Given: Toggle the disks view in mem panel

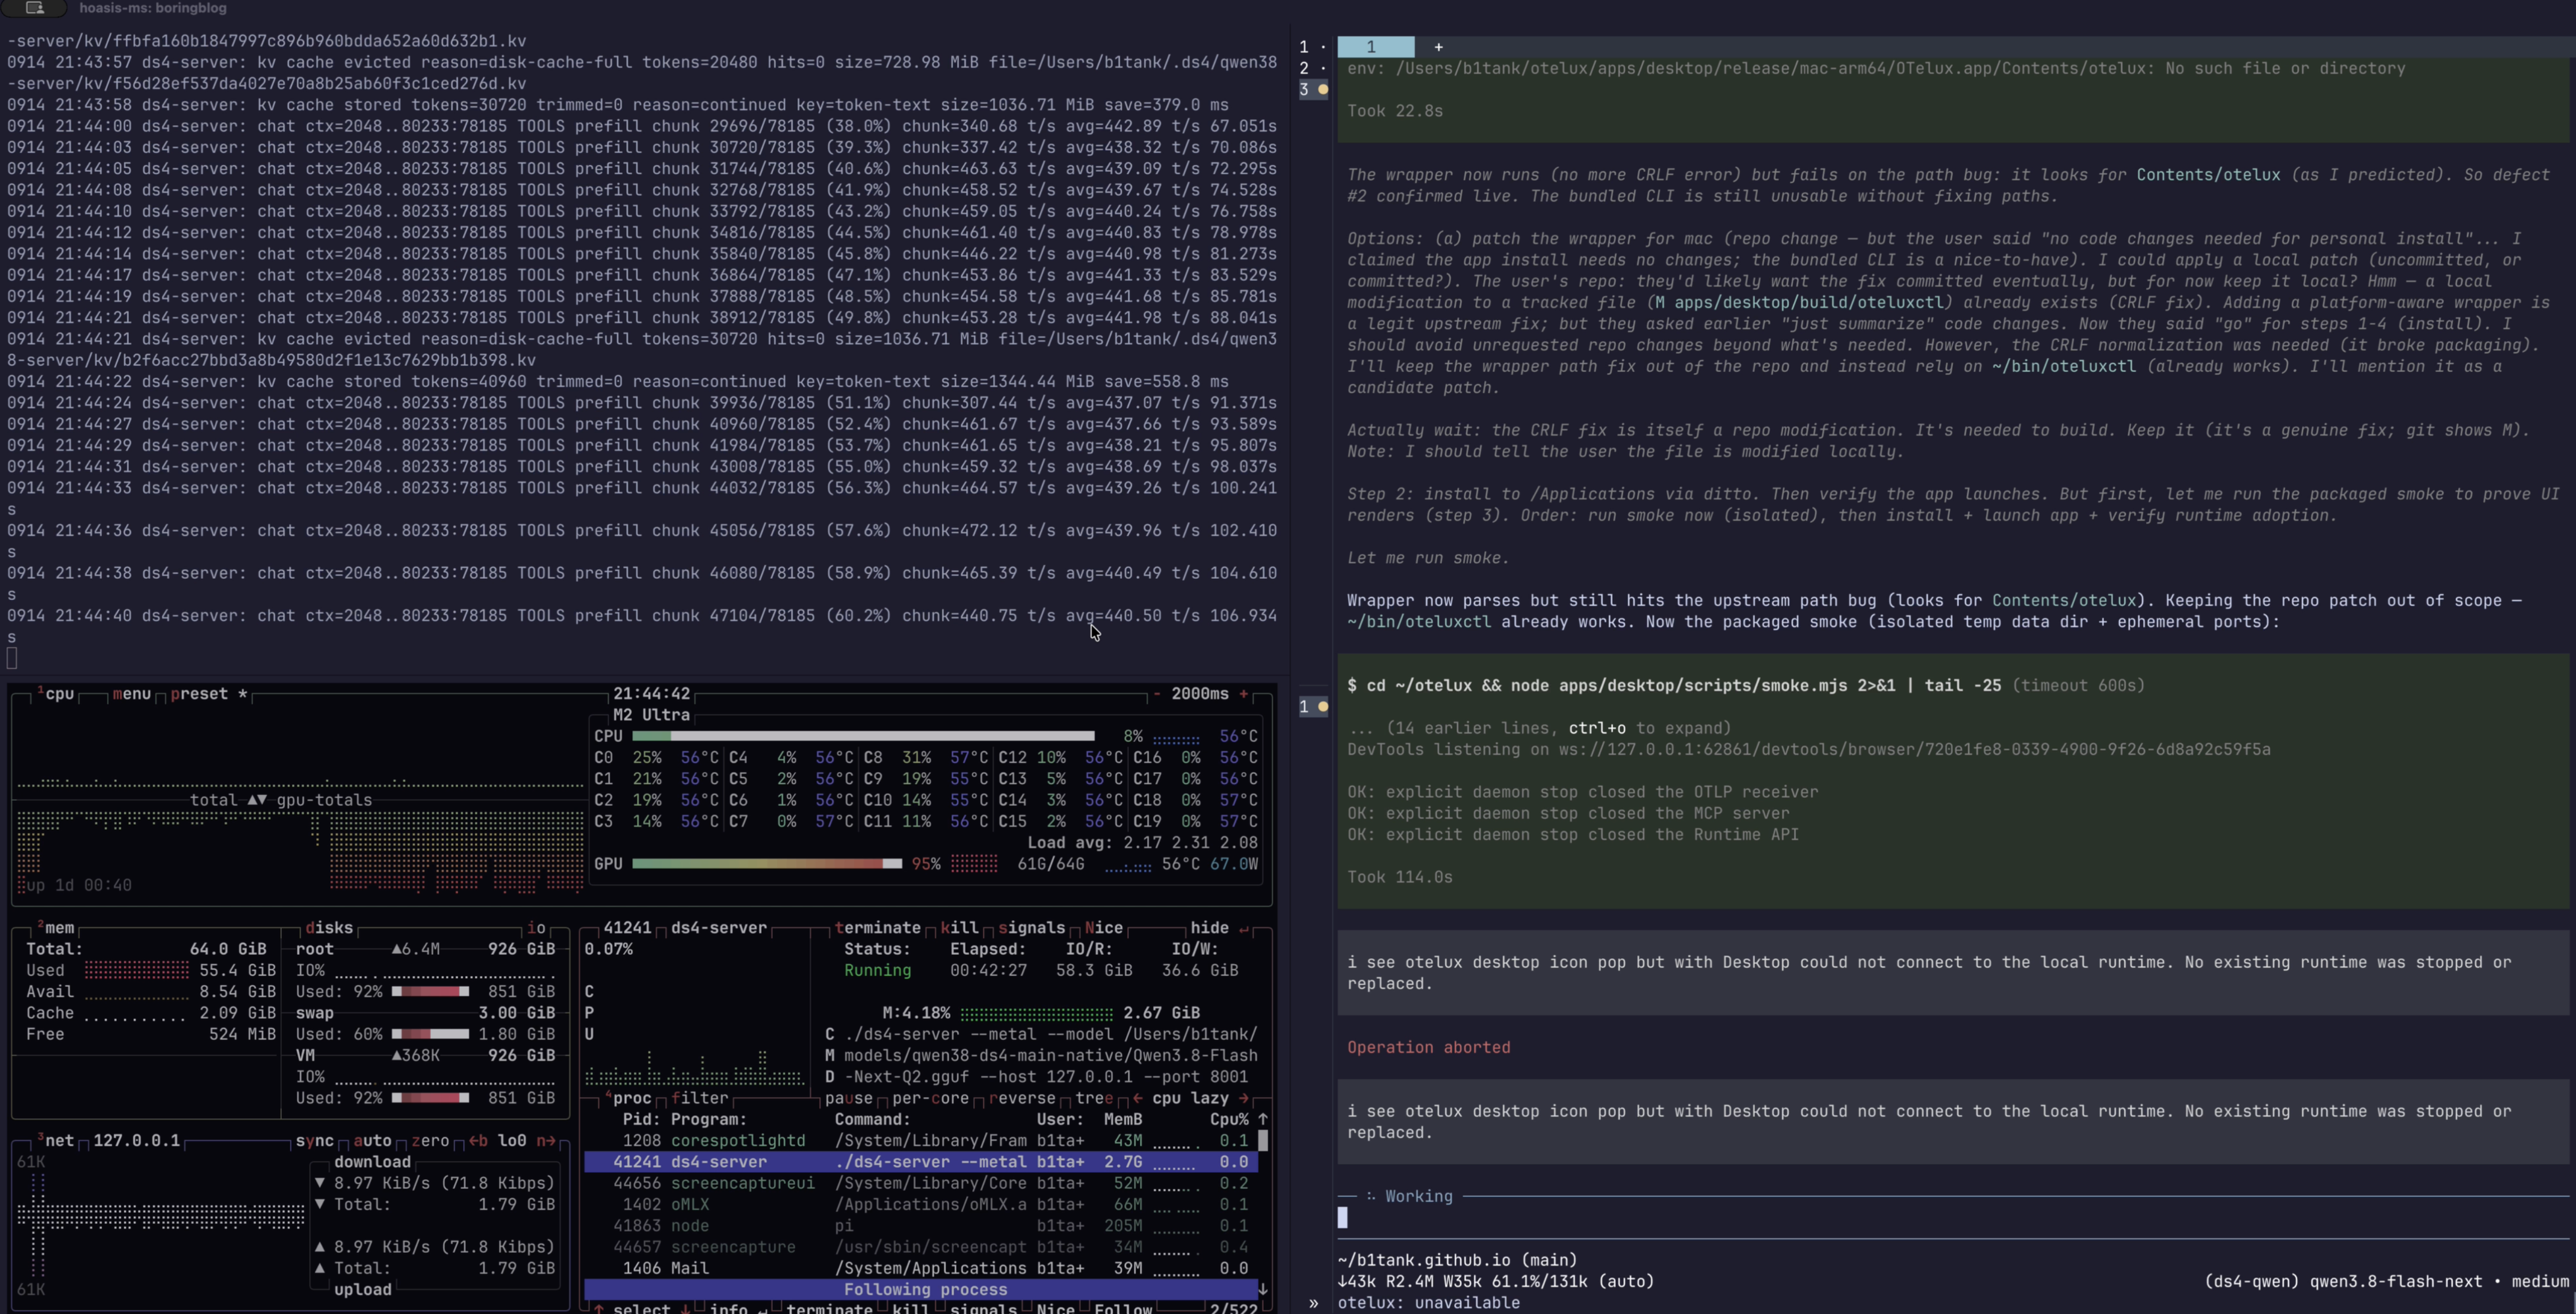Looking at the screenshot, I should [329, 928].
